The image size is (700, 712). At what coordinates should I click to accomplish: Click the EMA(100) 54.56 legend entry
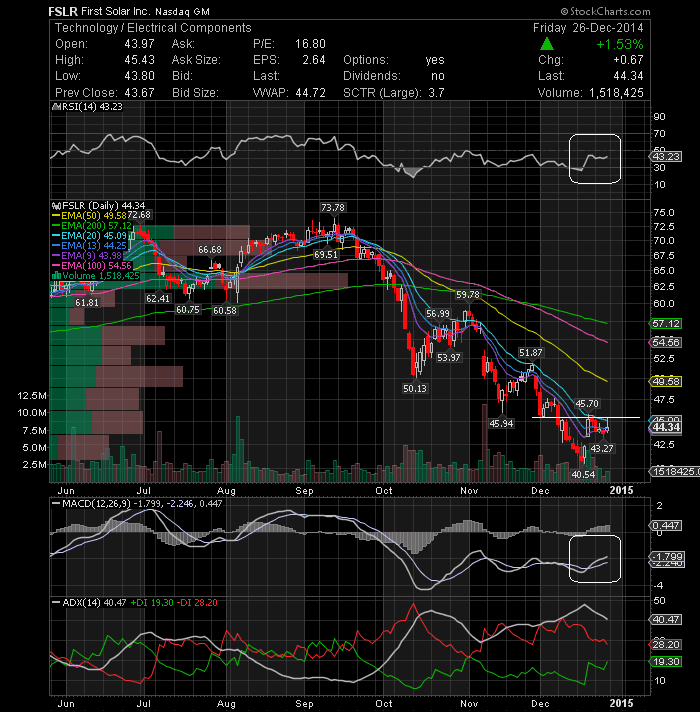point(96,266)
